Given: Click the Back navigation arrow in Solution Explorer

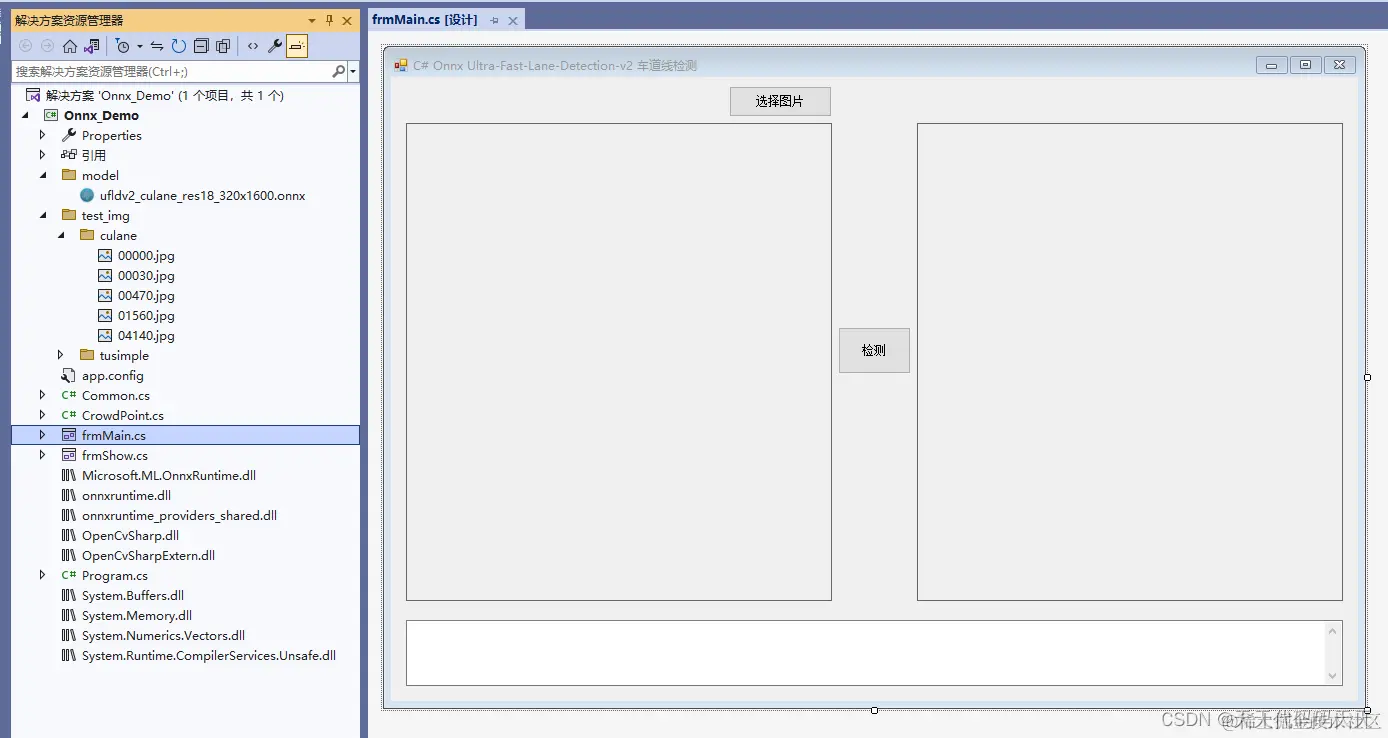Looking at the screenshot, I should (x=26, y=46).
